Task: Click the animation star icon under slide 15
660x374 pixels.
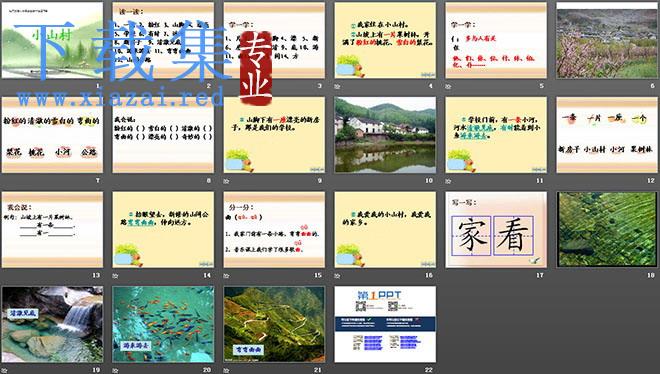Action: pyautogui.click(x=226, y=276)
